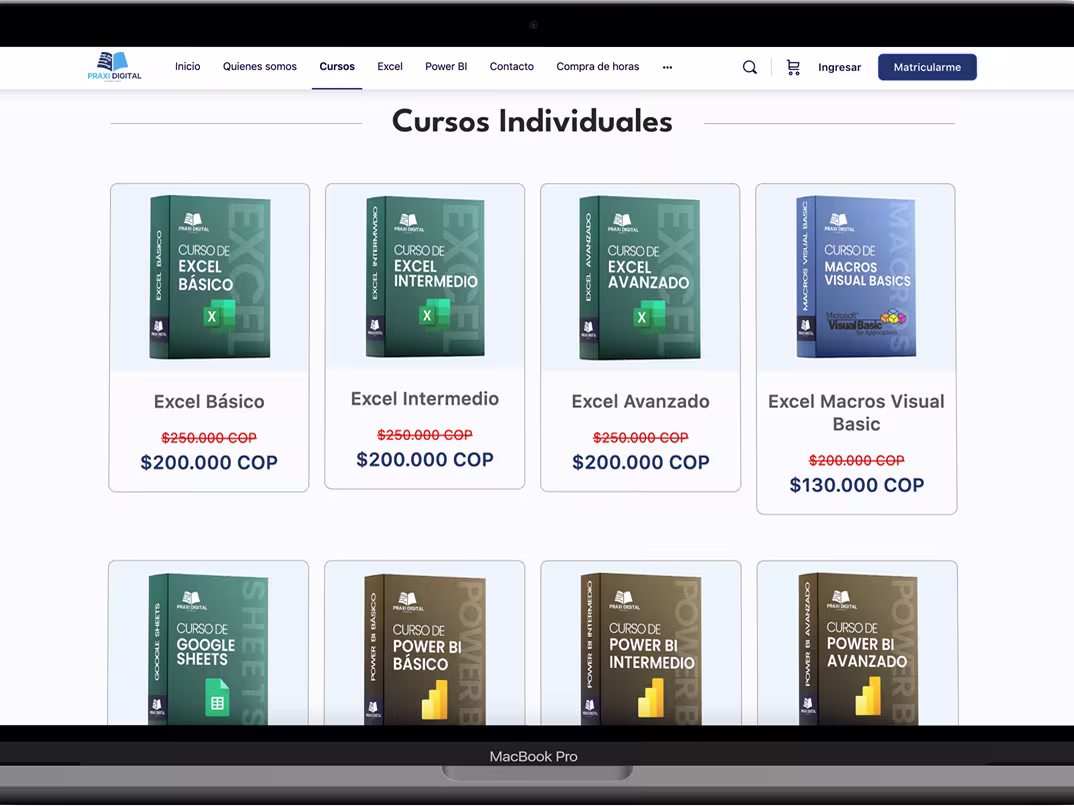
Task: Click the Excel Básico course title
Action: pyautogui.click(x=209, y=401)
